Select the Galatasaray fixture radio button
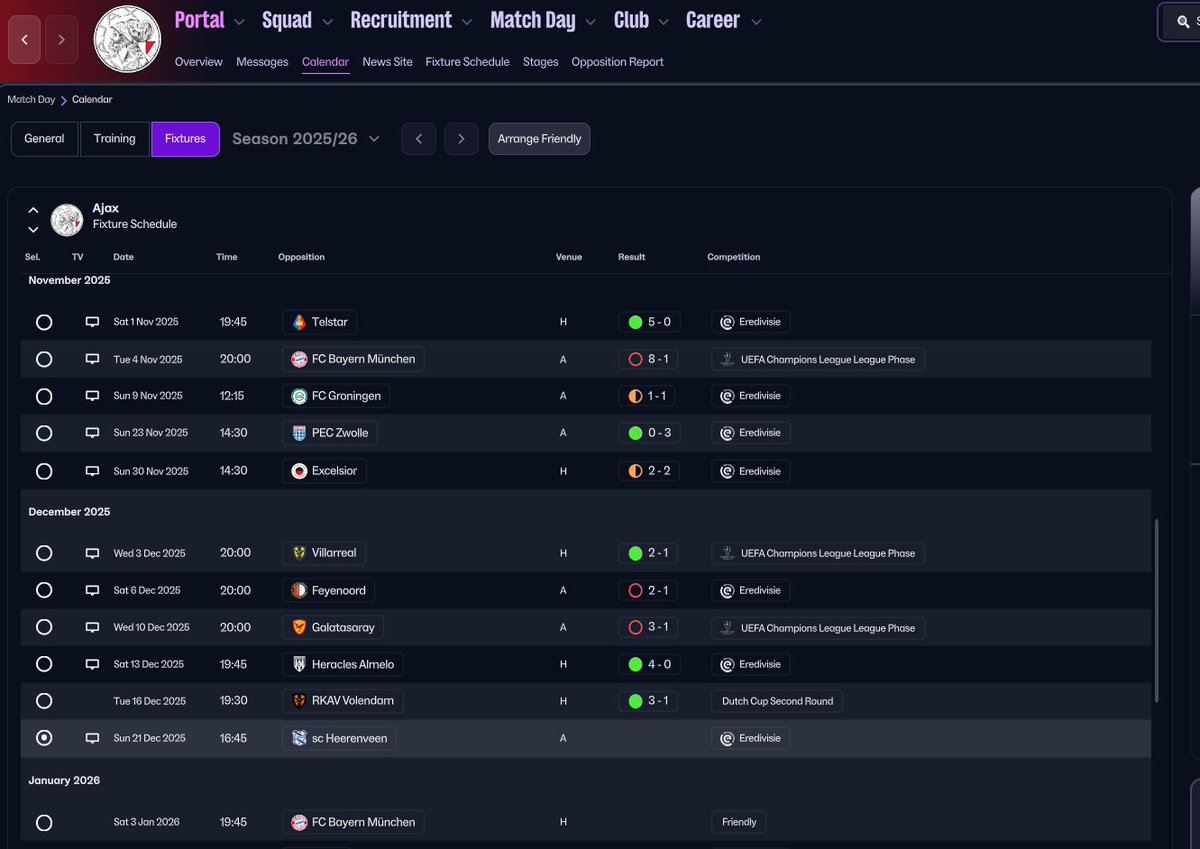This screenshot has height=849, width=1200. (44, 628)
